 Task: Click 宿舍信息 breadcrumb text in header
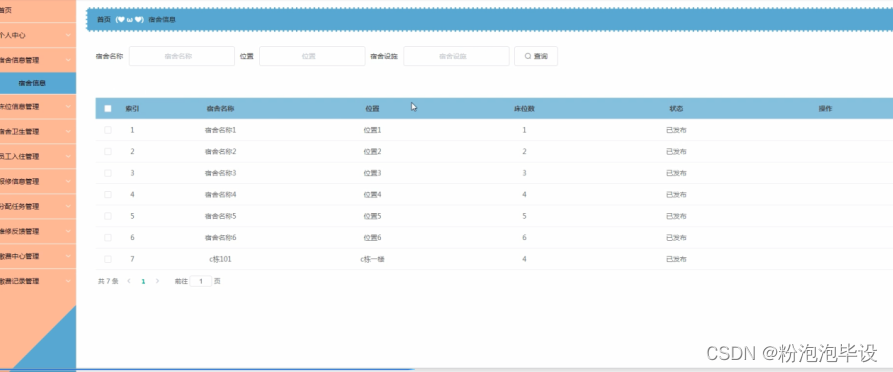click(162, 19)
